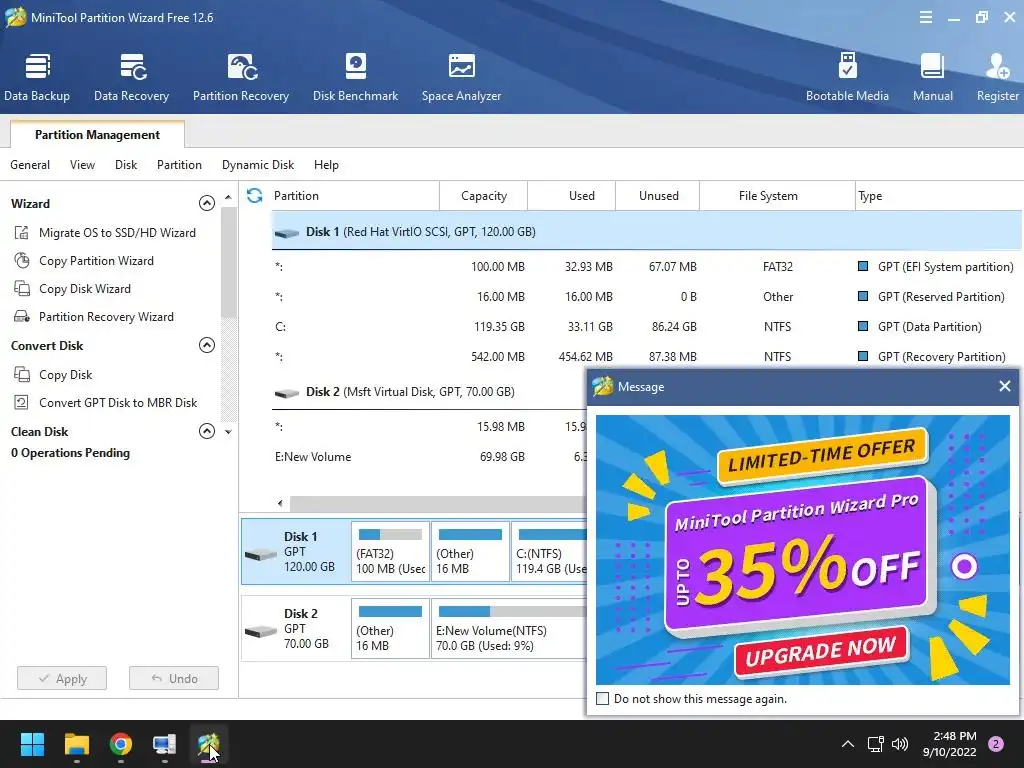Open the network icon in the system tray

[x=875, y=744]
